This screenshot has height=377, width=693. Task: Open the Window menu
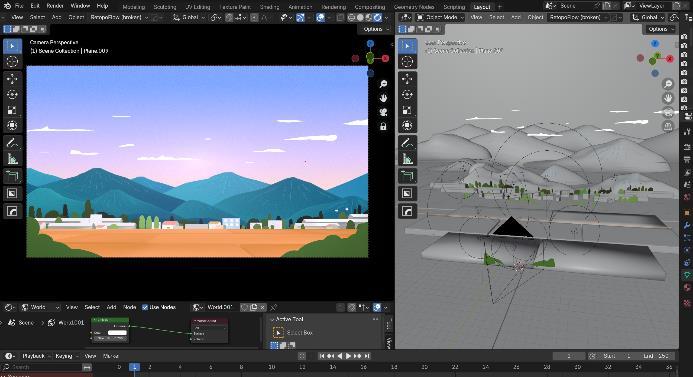[x=80, y=6]
